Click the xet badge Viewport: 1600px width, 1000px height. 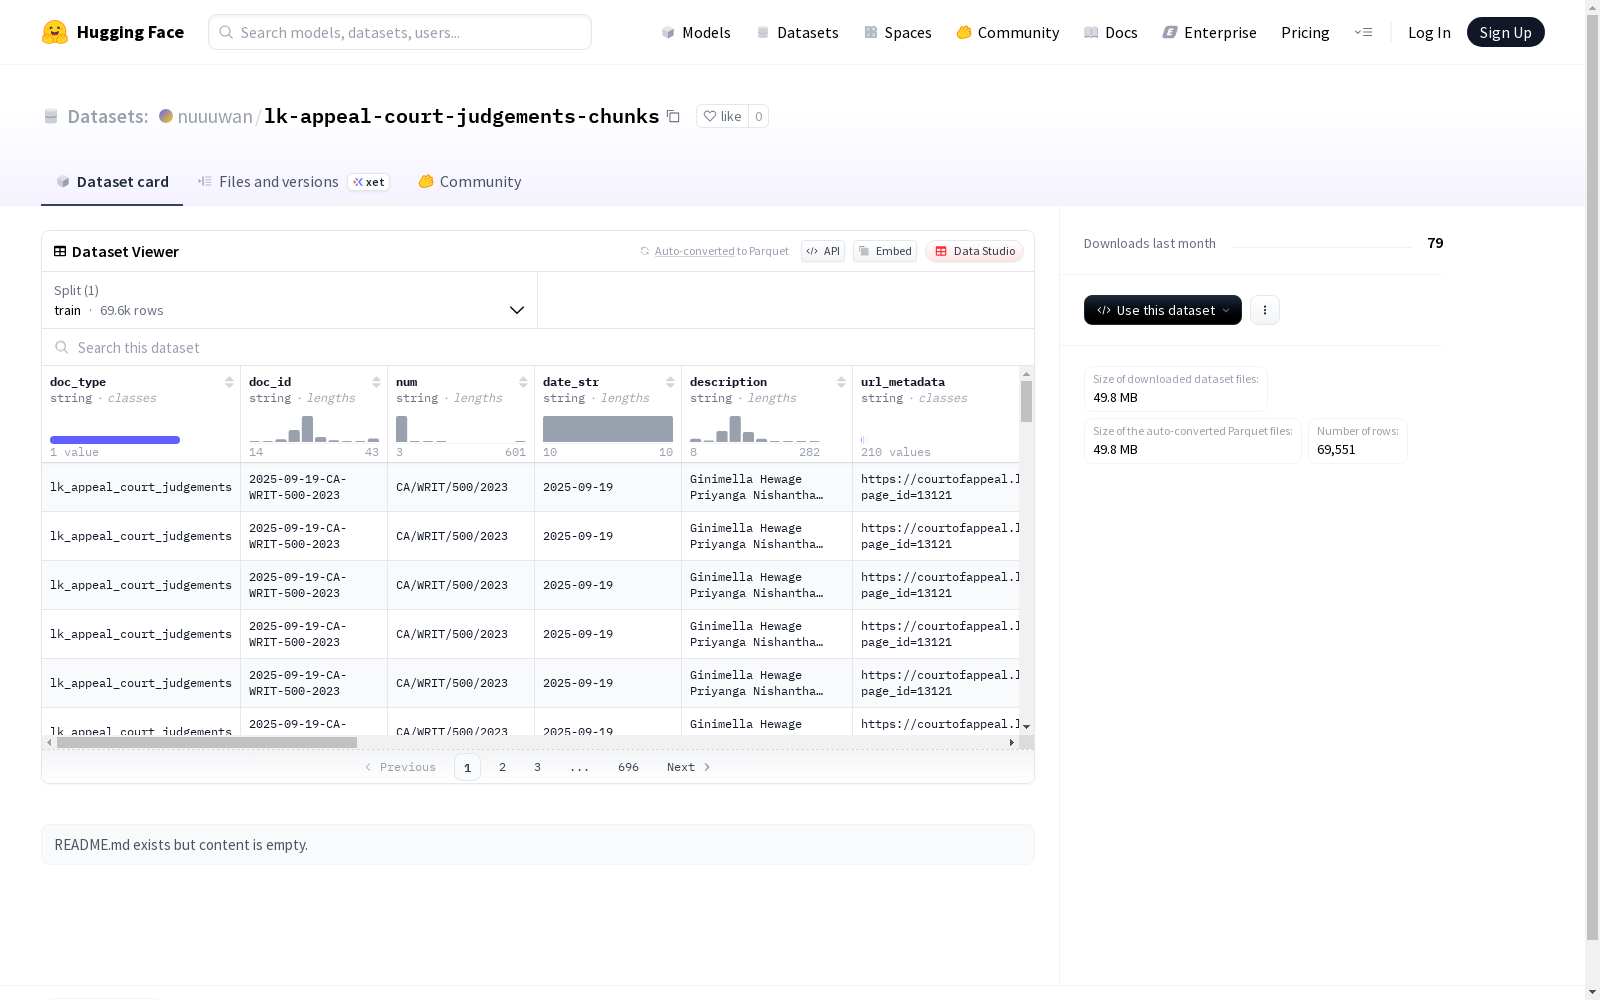point(368,182)
